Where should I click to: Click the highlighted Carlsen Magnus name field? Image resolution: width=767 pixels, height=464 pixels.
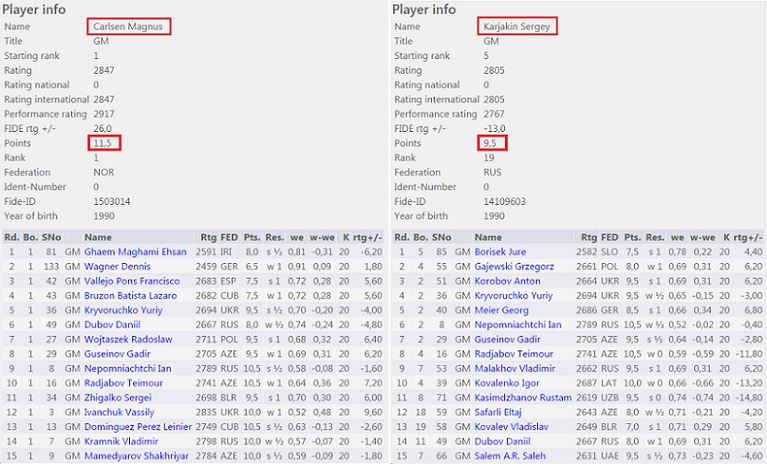point(129,26)
